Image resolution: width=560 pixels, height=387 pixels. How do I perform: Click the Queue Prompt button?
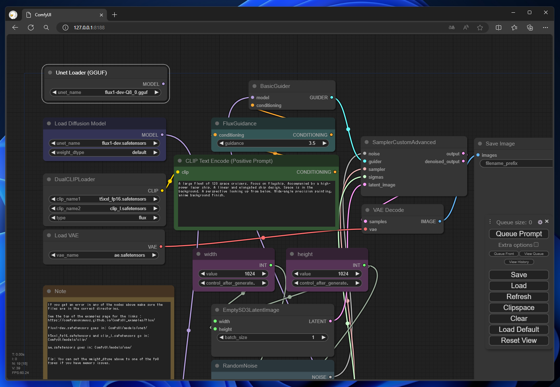[519, 234]
